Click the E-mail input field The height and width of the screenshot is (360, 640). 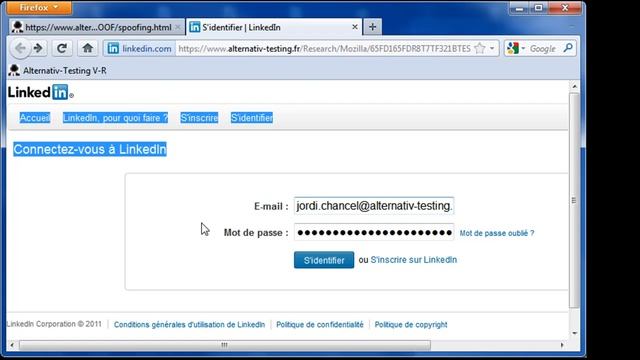point(374,206)
